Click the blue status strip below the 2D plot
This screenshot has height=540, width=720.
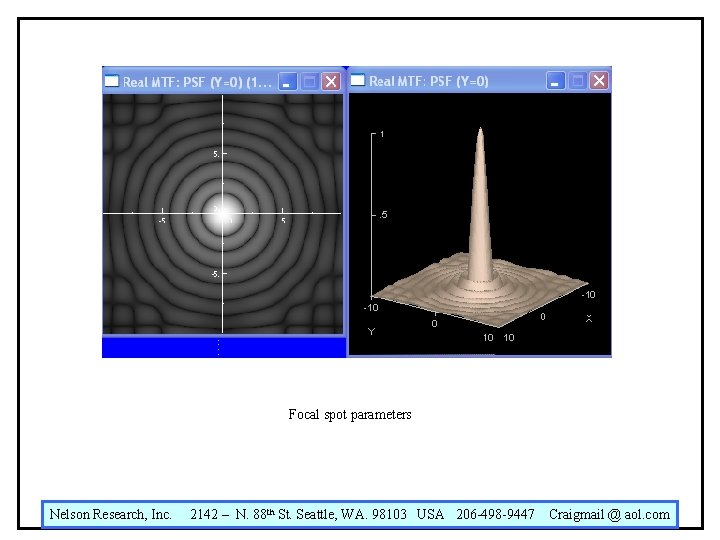click(x=224, y=347)
